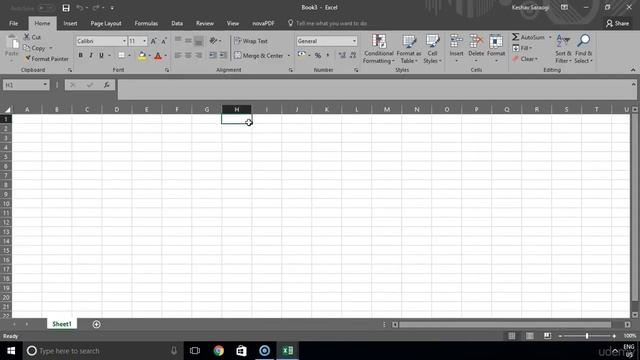This screenshot has width=640, height=360.
Task: Click Select All corner triangle
Action: (x=7, y=109)
